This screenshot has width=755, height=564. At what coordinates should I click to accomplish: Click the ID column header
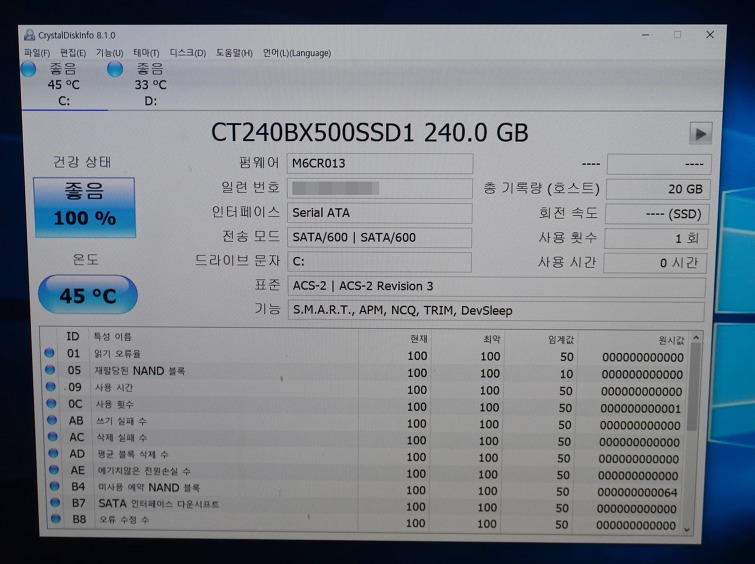point(73,337)
